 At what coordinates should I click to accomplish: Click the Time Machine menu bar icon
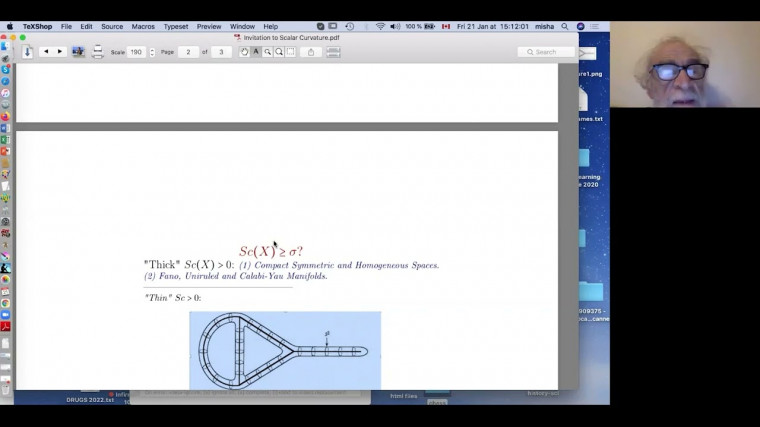tap(349, 27)
